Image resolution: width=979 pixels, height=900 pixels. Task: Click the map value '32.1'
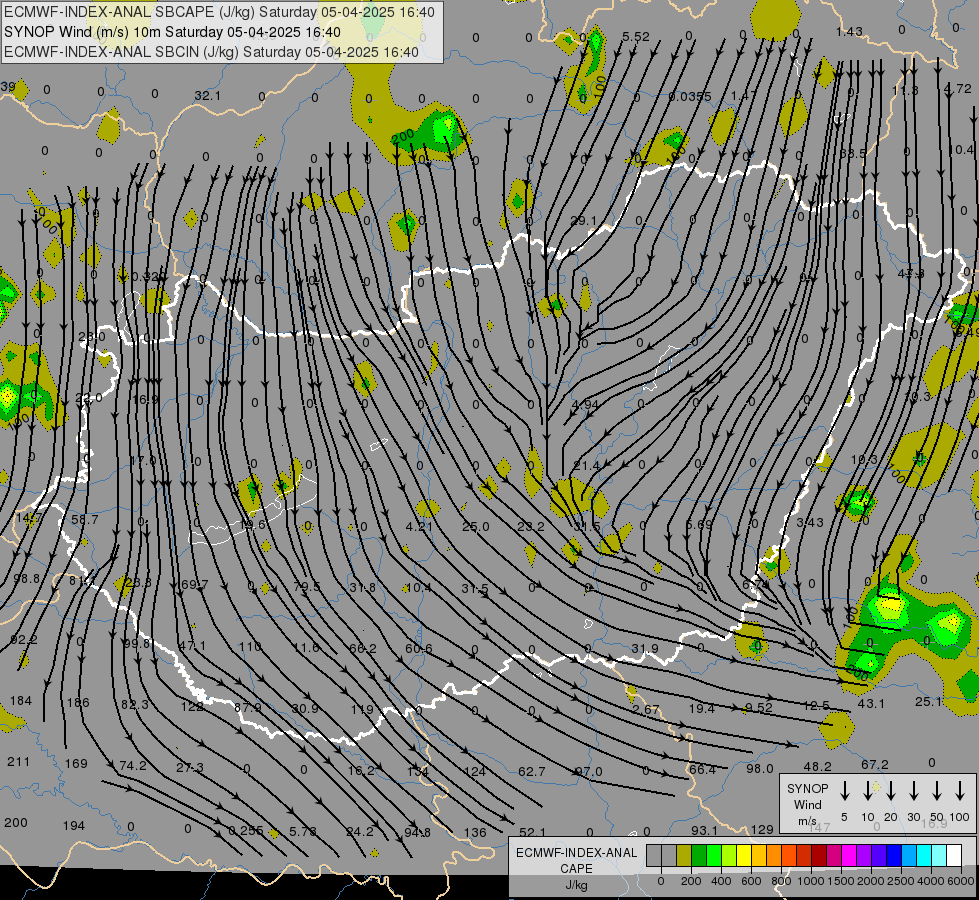207,96
